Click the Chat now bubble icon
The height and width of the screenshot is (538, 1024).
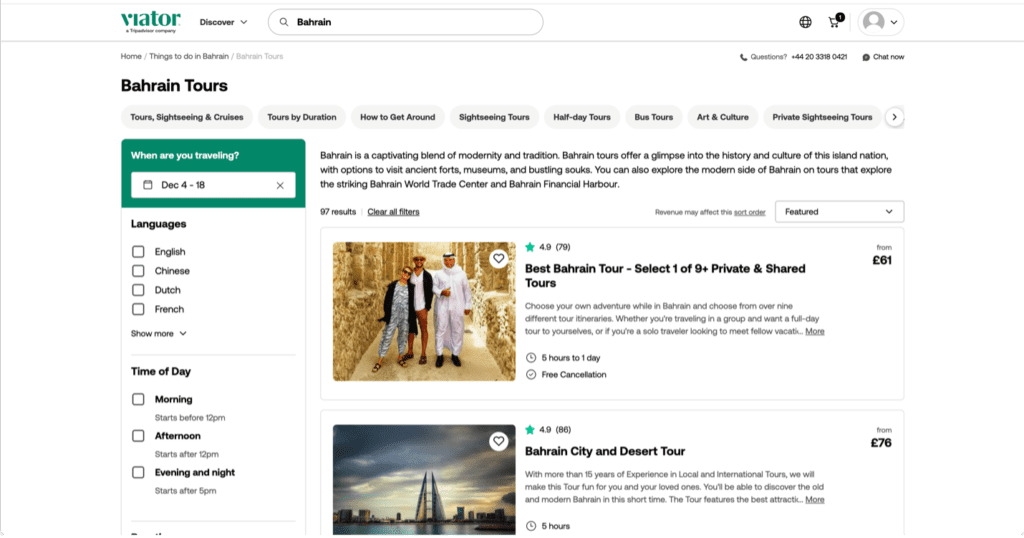(x=866, y=57)
